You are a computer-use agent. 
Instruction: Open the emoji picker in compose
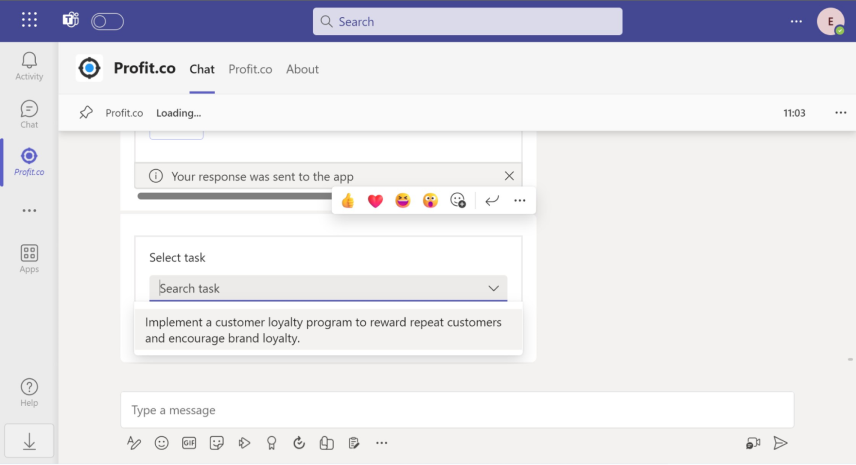point(162,443)
